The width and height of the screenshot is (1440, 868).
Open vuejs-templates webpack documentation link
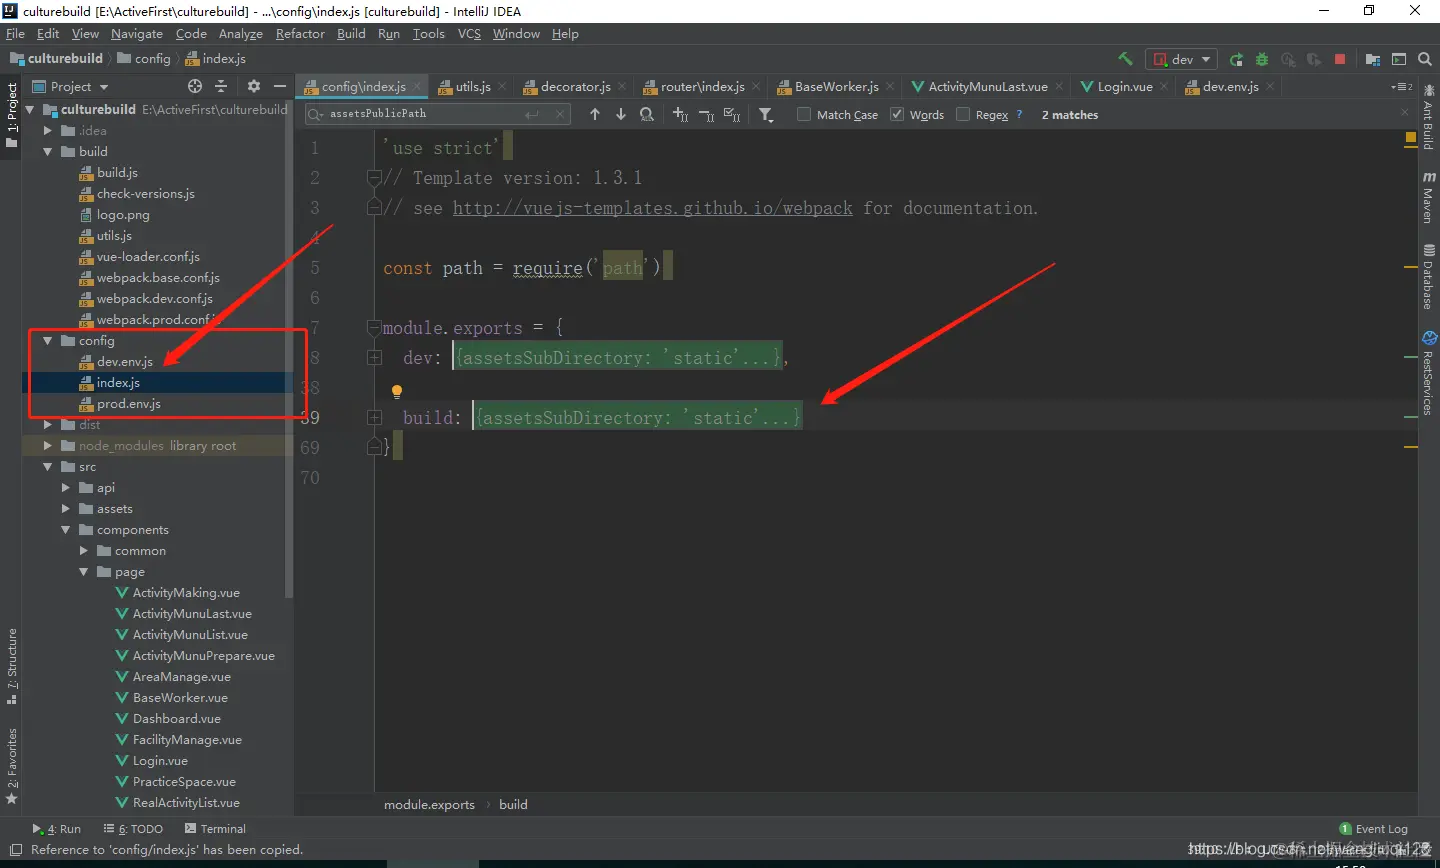653,208
